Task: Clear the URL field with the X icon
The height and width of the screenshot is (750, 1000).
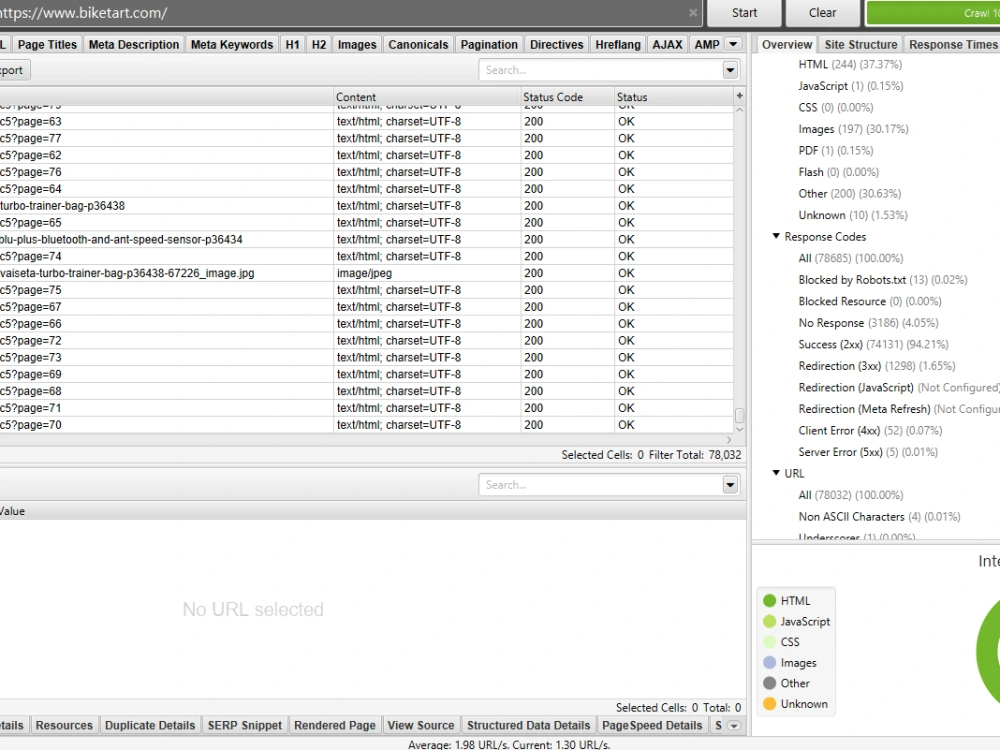Action: (x=693, y=13)
